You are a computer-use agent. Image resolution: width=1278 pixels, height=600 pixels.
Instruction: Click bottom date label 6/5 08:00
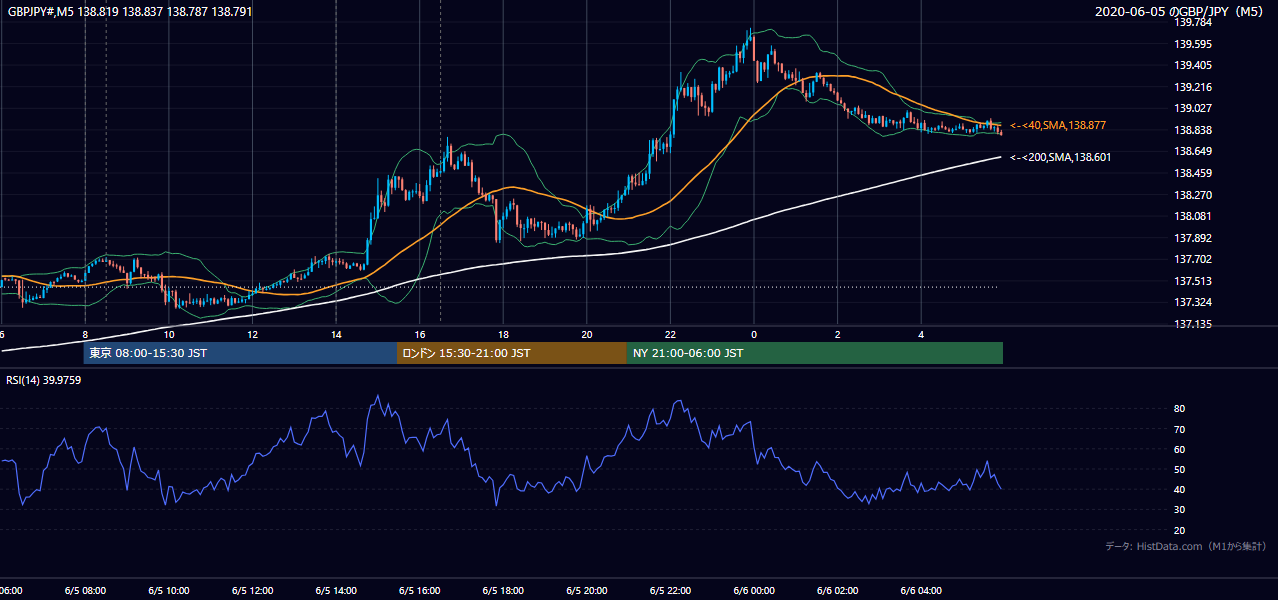click(x=85, y=591)
